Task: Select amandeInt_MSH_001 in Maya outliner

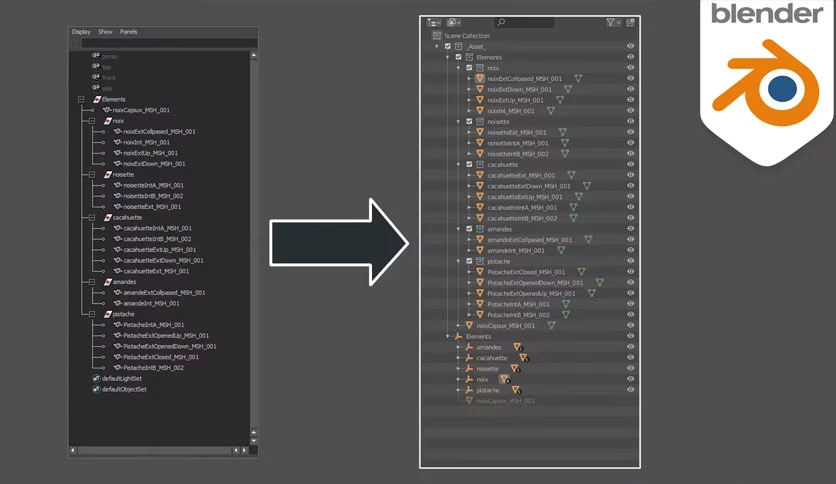Action: click(151, 303)
